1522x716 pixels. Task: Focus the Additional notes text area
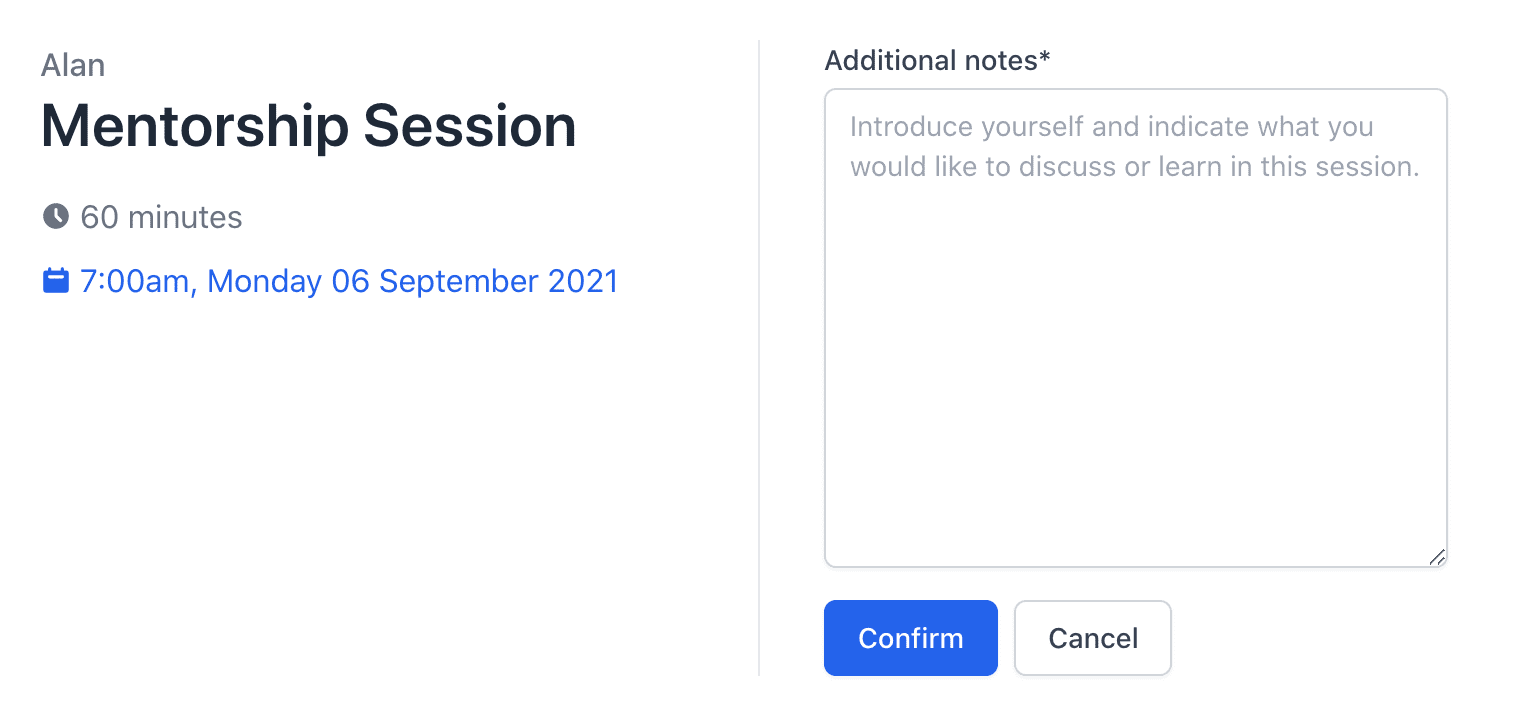[1135, 328]
